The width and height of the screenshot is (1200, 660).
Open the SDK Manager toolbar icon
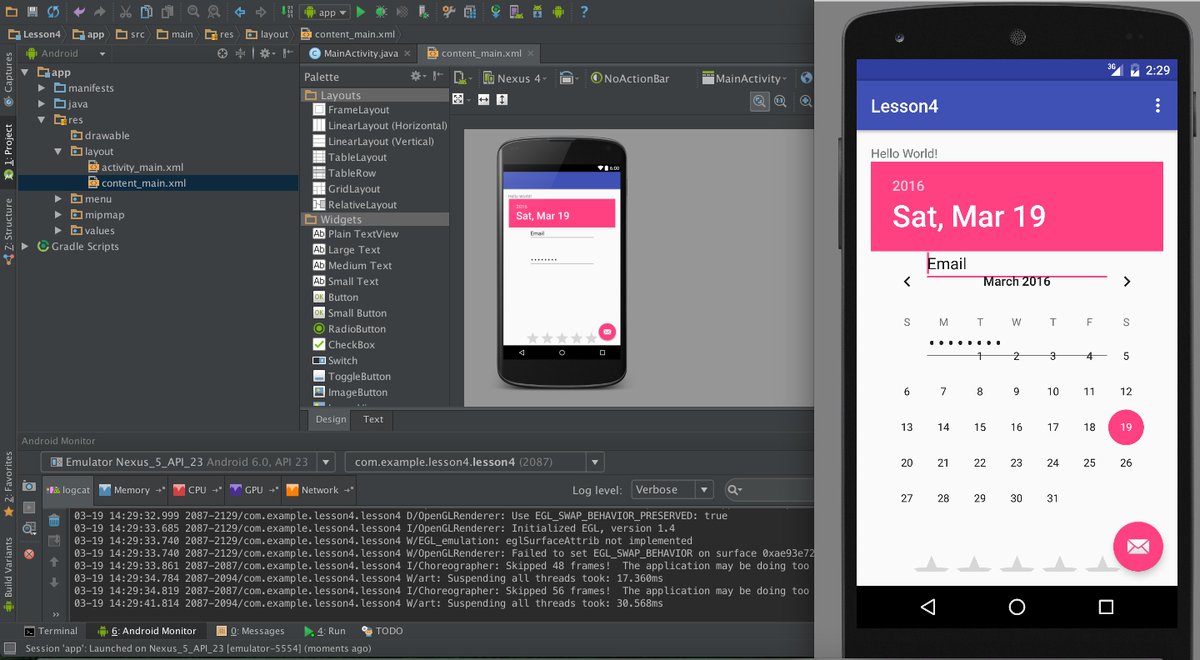[537, 12]
